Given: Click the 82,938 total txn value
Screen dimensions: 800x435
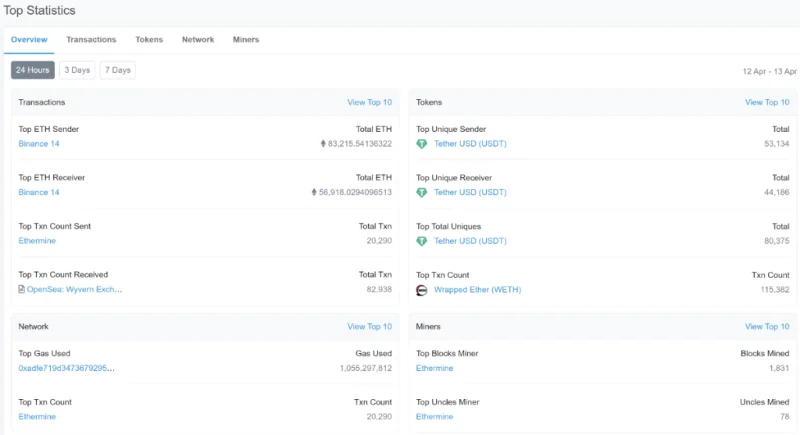Looking at the screenshot, I should pos(379,289).
